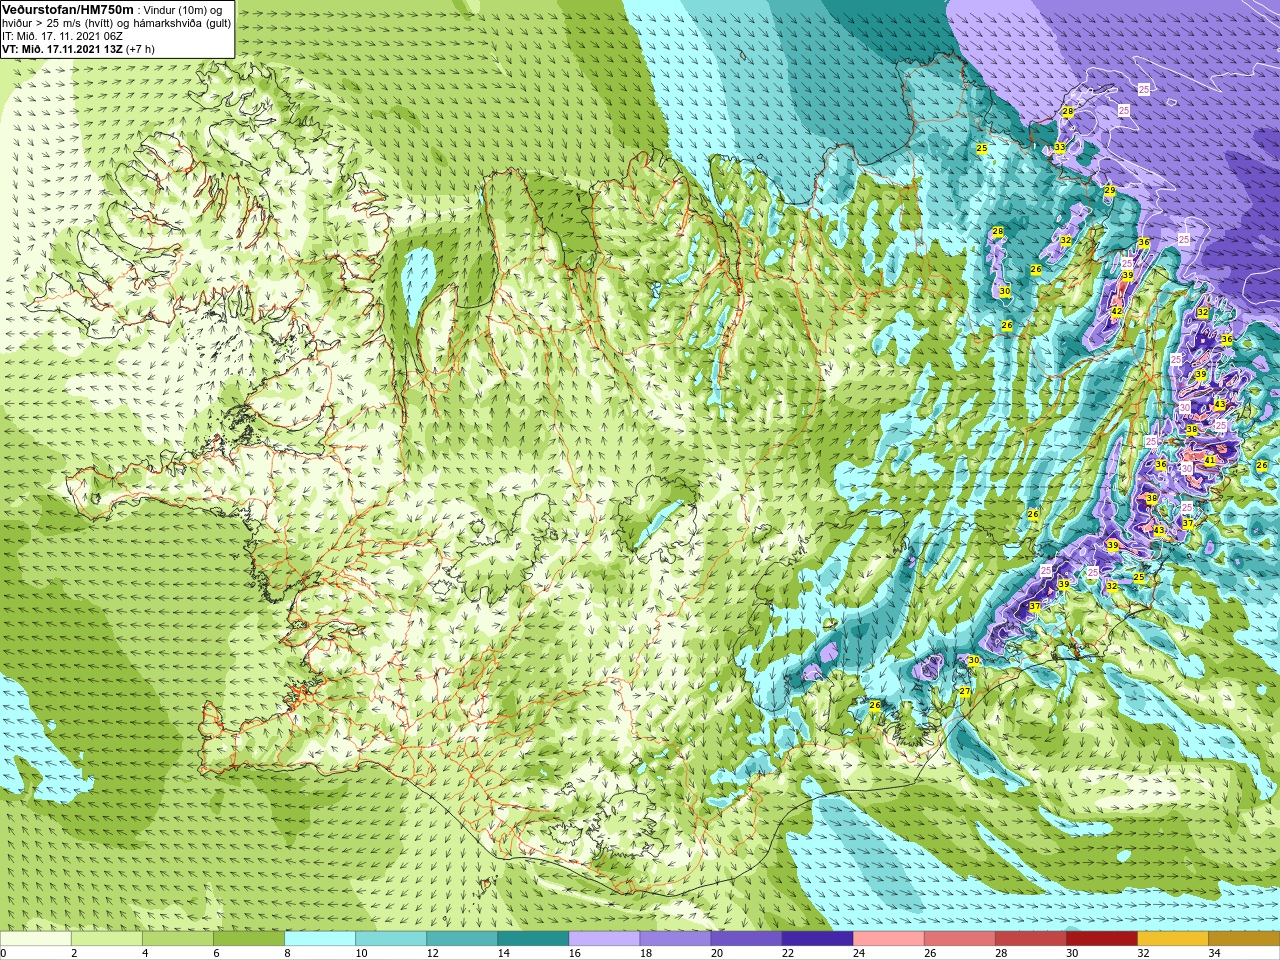Screen dimensions: 1280x960
Task: Click the 'Veðurstofan/HM750m' title text
Action: [x=68, y=9]
